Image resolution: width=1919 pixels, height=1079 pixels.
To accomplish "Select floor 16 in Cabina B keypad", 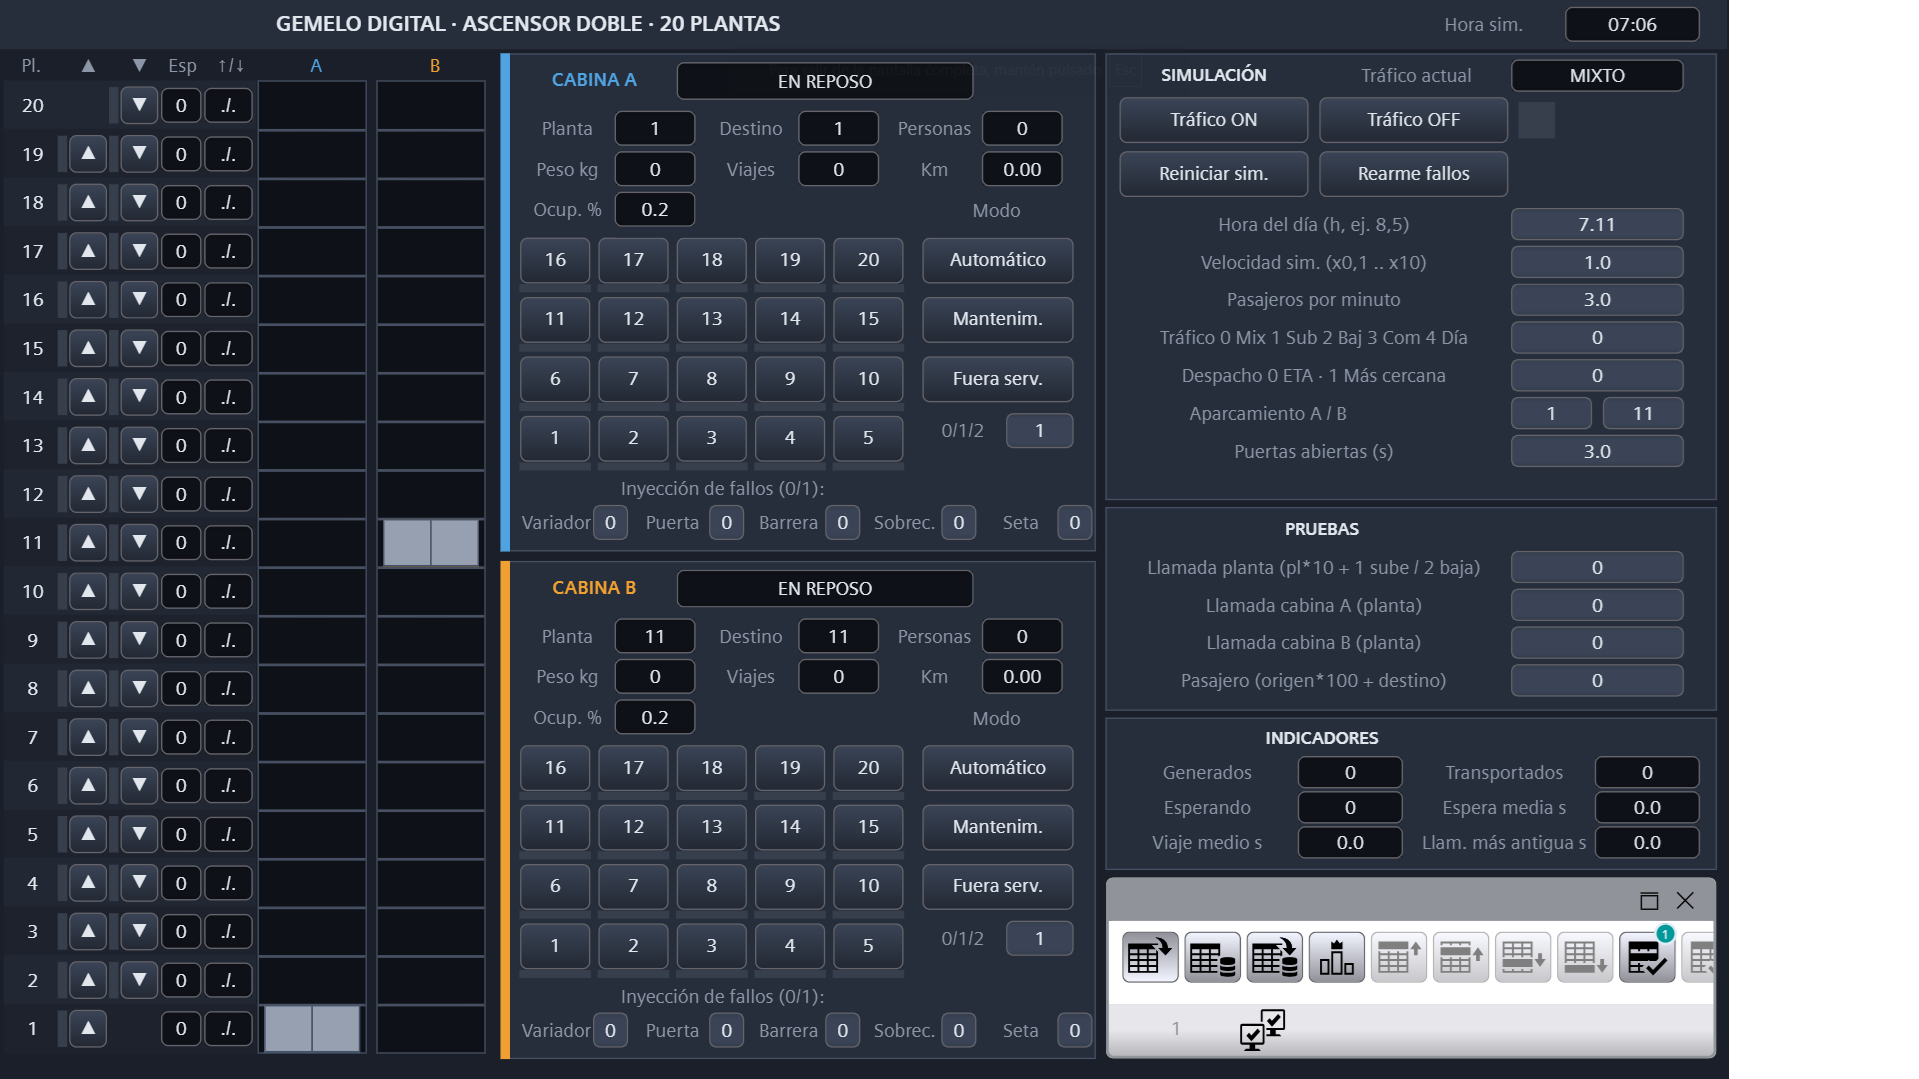I will (555, 768).
